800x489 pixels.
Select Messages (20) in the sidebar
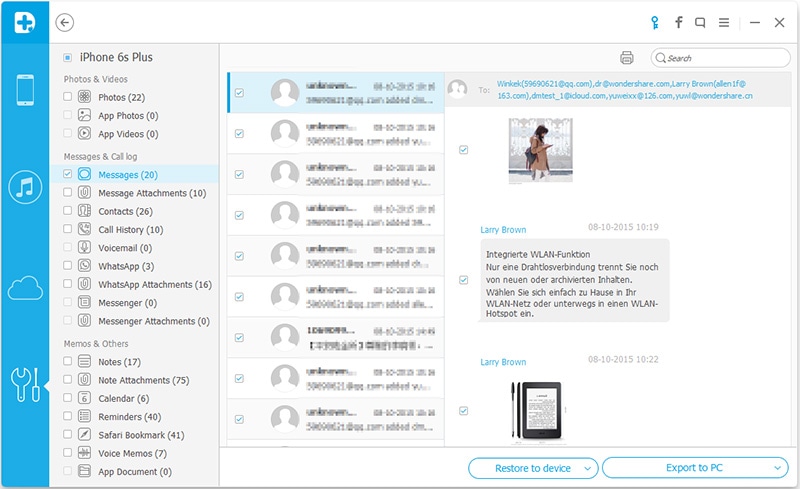(x=134, y=175)
